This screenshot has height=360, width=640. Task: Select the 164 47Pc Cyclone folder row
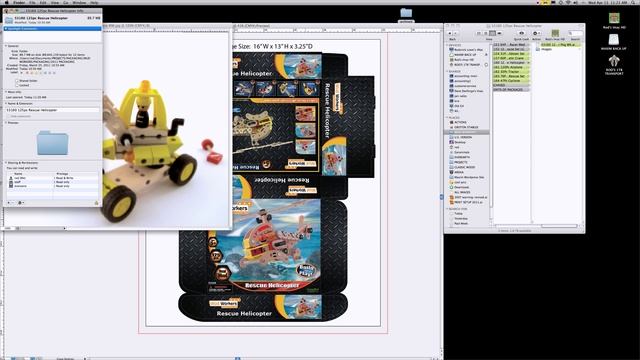511,81
